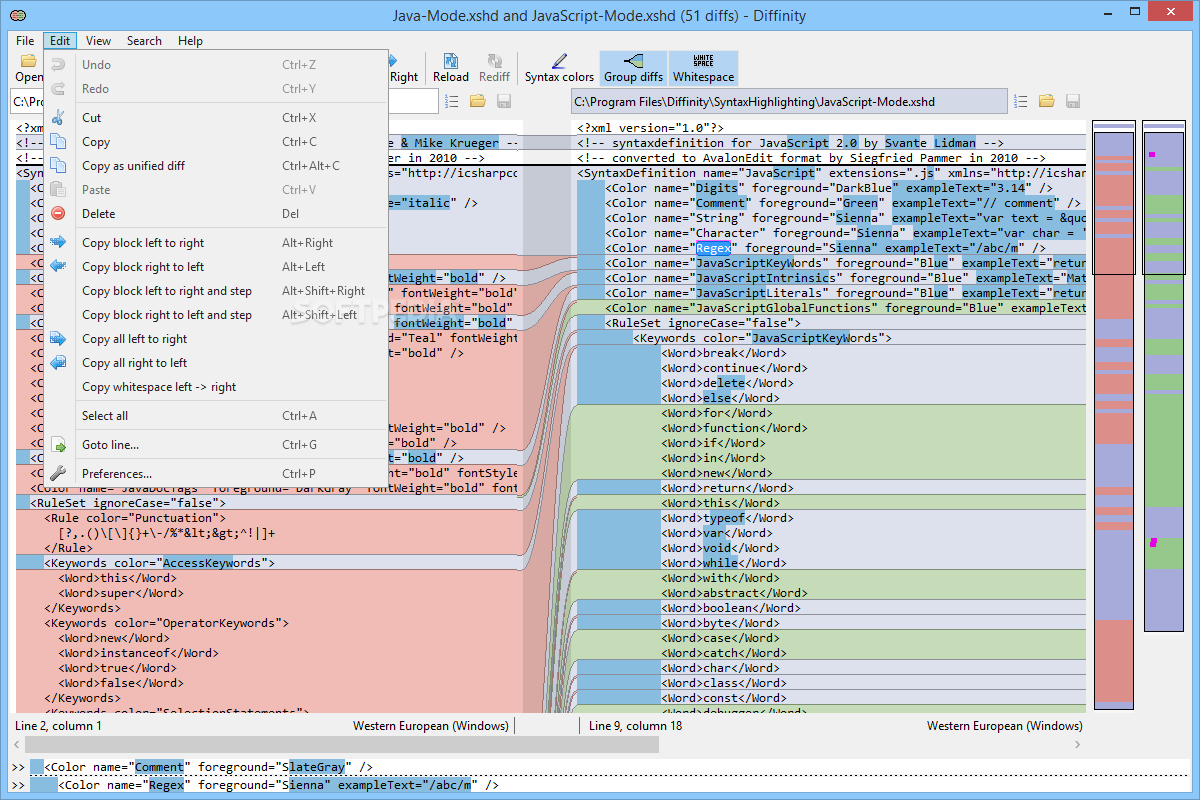This screenshot has width=1200, height=800.
Task: Click the horizontal scrollbar left arrow
Action: 18,745
